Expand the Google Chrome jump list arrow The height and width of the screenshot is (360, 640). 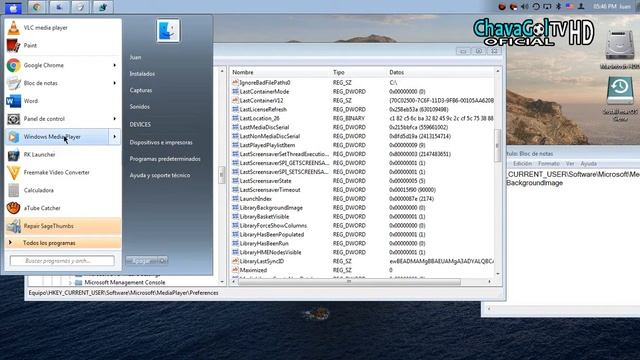click(114, 65)
